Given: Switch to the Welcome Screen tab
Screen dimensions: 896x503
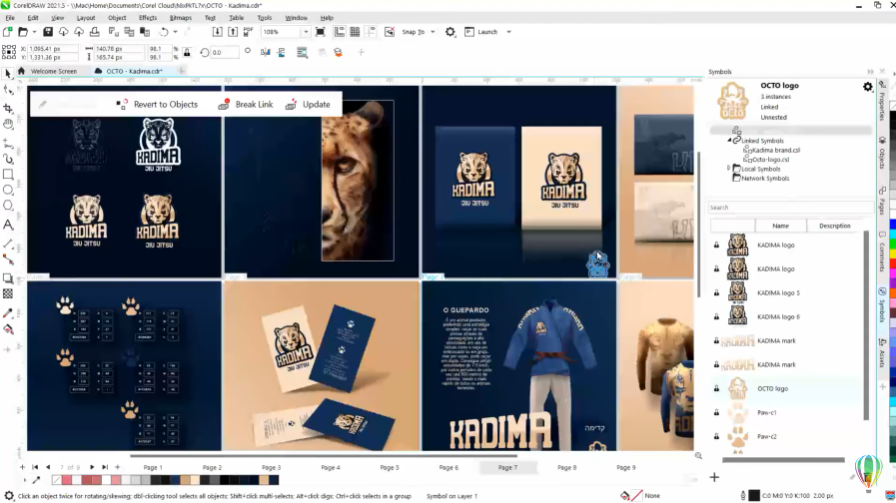Looking at the screenshot, I should [x=54, y=71].
